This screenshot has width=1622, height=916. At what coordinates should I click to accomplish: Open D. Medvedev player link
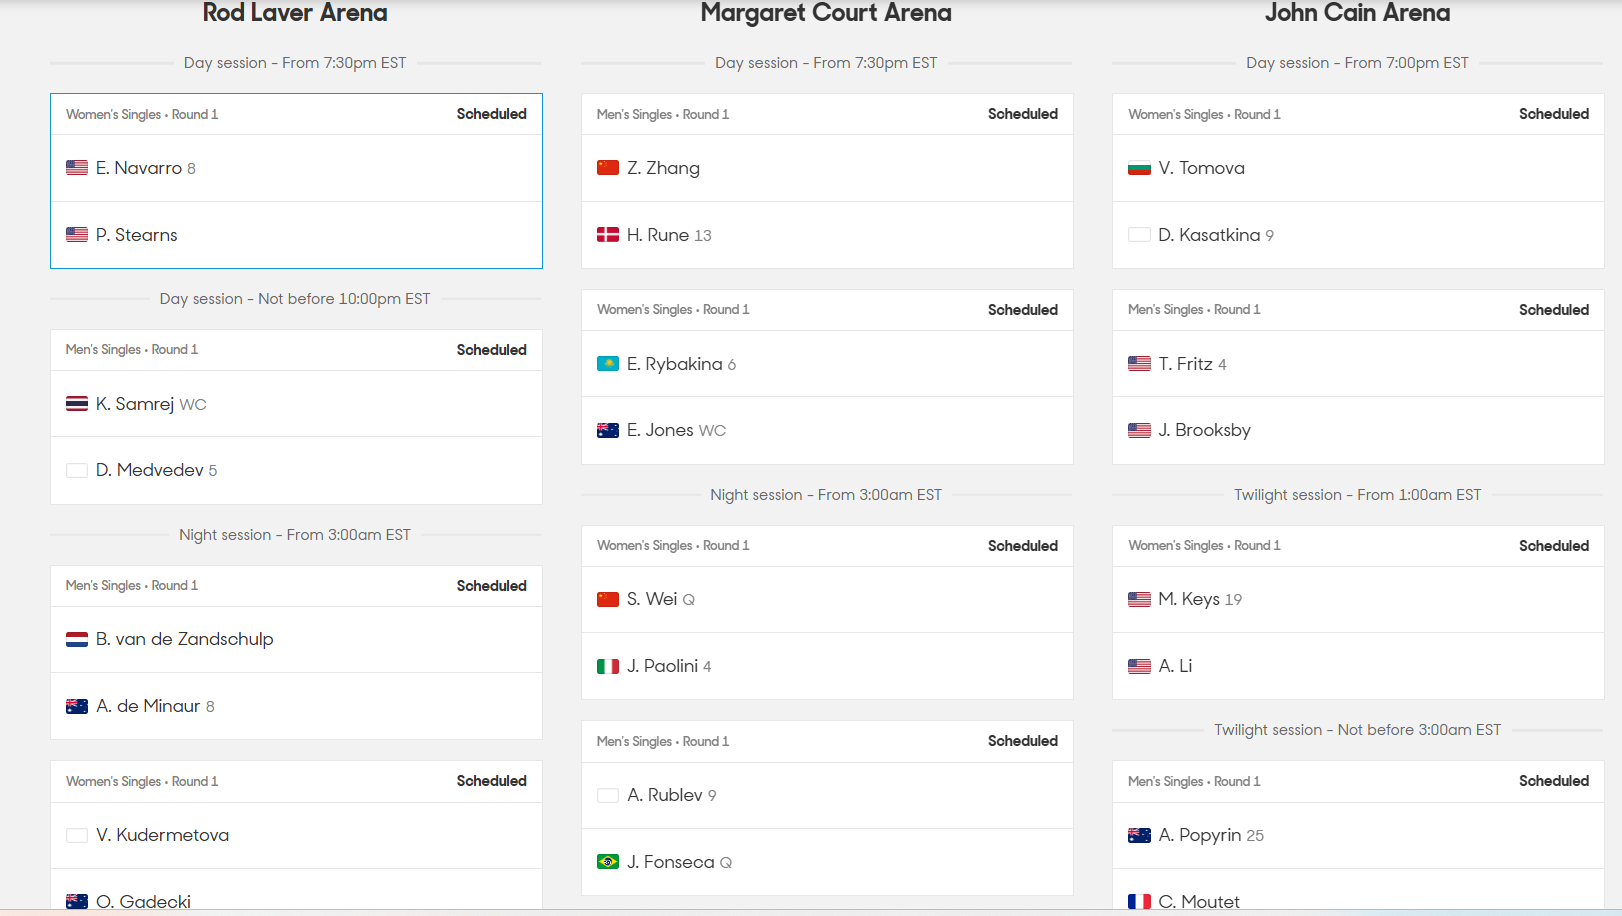[150, 470]
